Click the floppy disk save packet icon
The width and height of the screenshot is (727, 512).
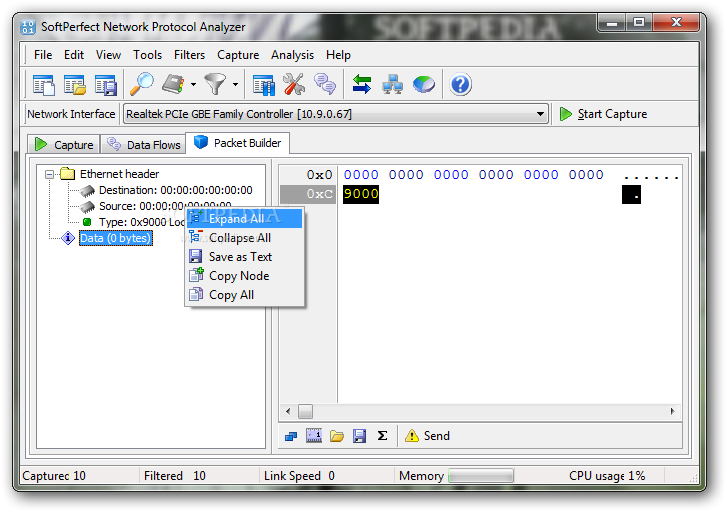coord(359,436)
